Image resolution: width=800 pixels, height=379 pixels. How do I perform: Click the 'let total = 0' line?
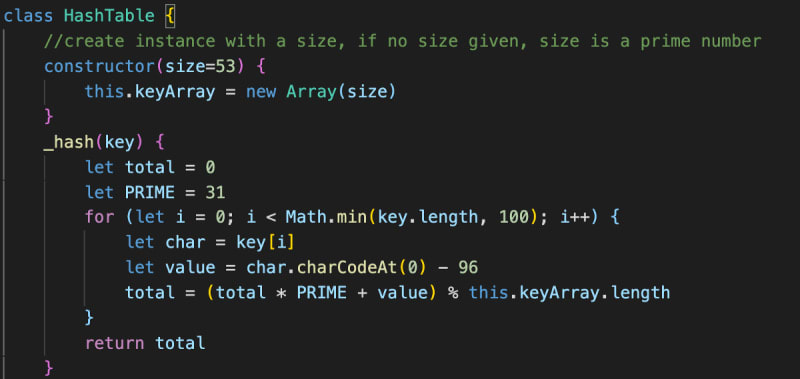pyautogui.click(x=150, y=167)
